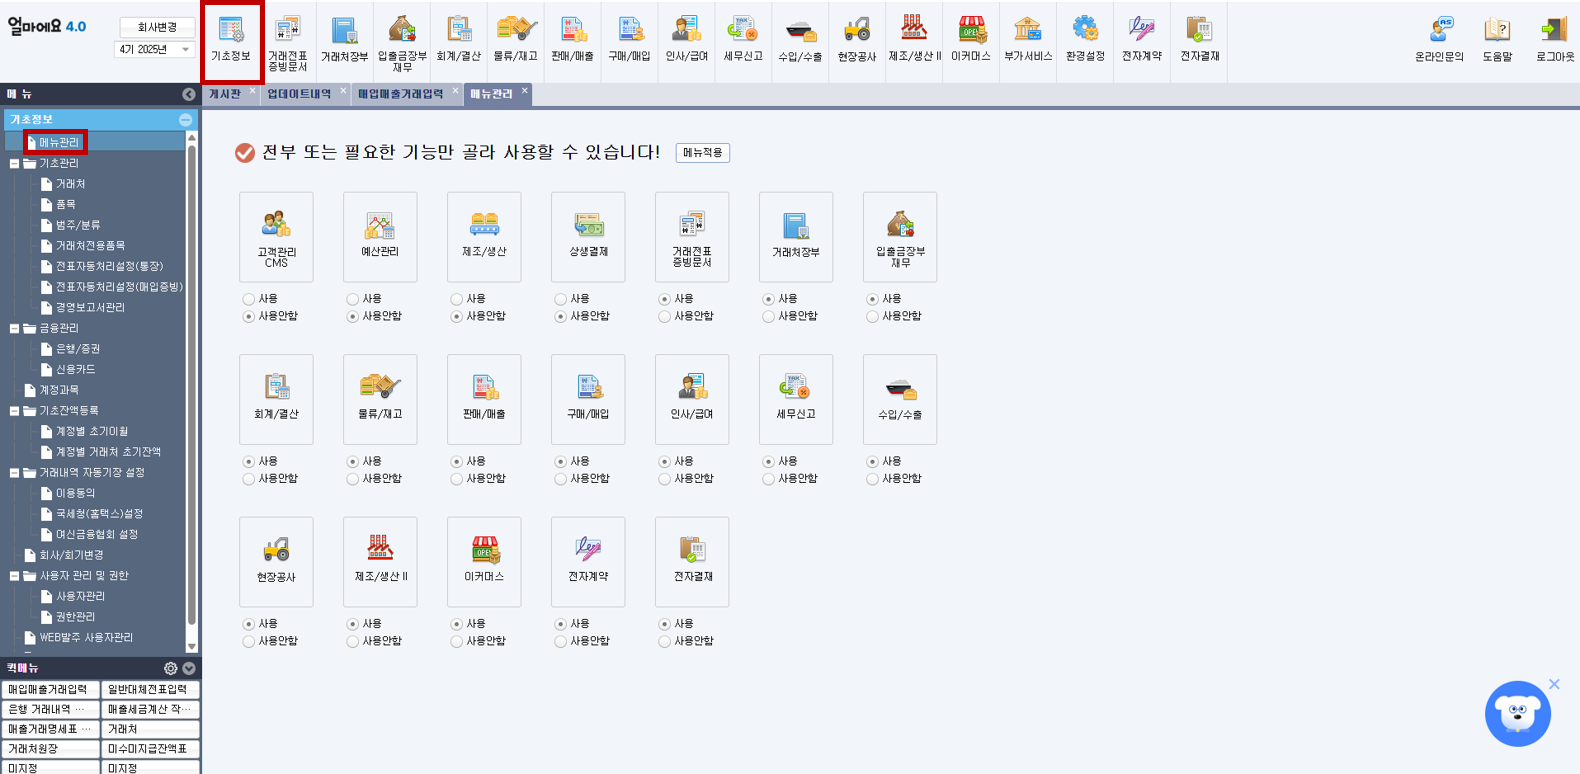Select 사용 under 예산관리
The width and height of the screenshot is (1580, 774).
tap(353, 299)
